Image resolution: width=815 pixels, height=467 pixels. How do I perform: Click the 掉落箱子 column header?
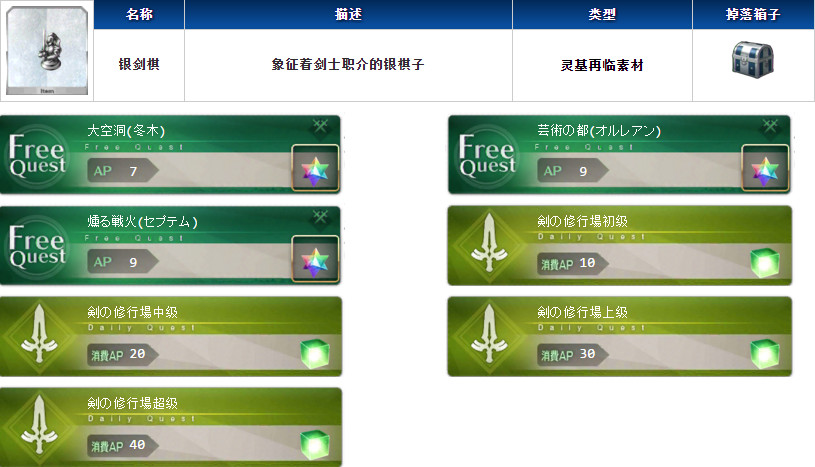753,15
